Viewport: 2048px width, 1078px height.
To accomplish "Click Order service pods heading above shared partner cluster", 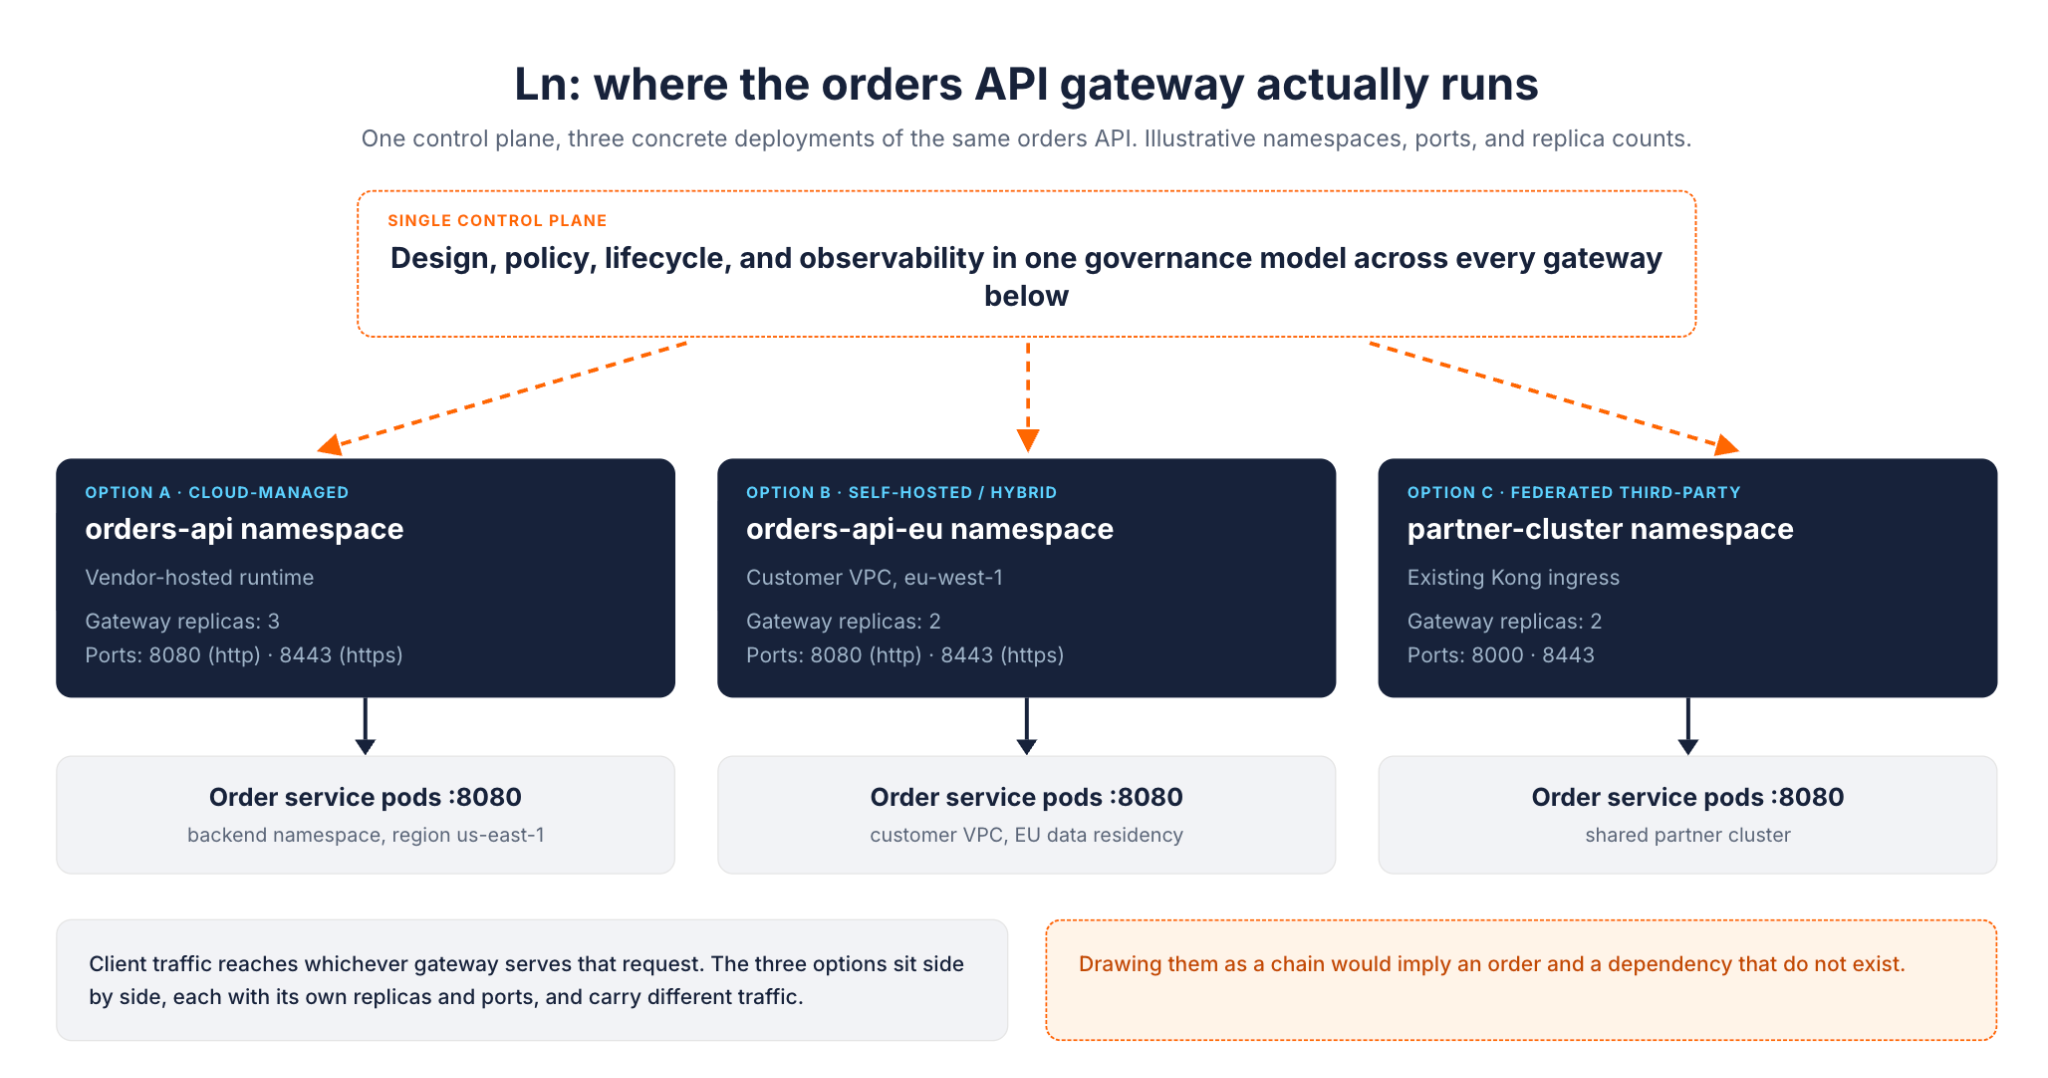I will click(x=1687, y=797).
